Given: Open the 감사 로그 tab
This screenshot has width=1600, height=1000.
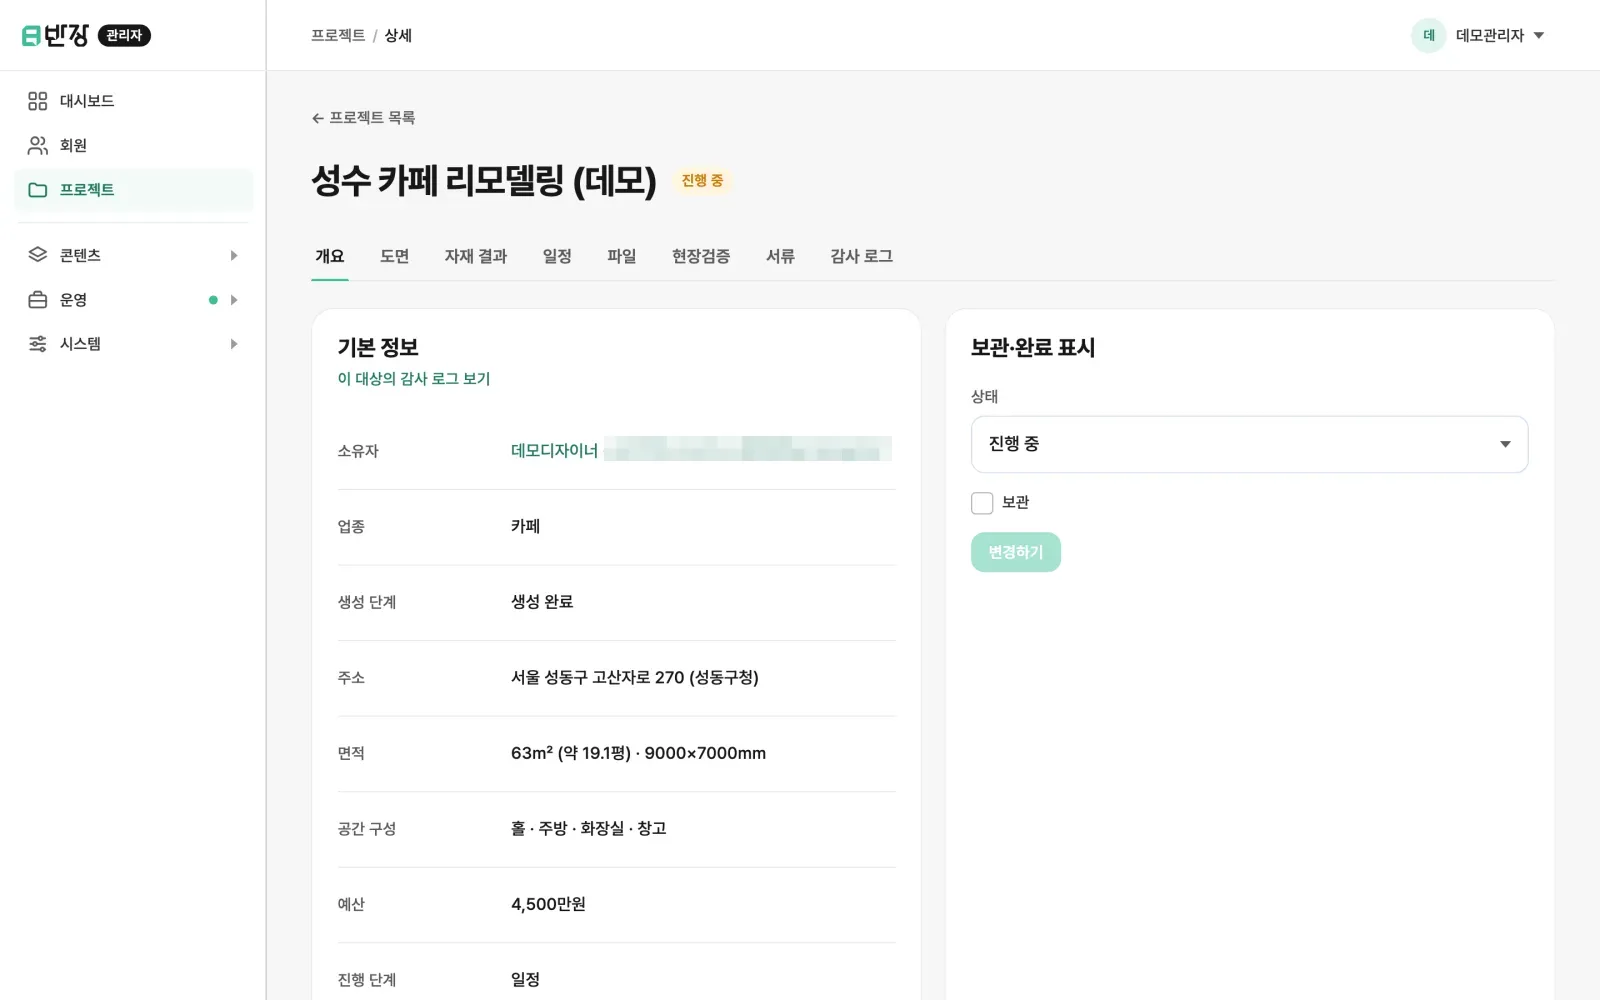Looking at the screenshot, I should [861, 256].
